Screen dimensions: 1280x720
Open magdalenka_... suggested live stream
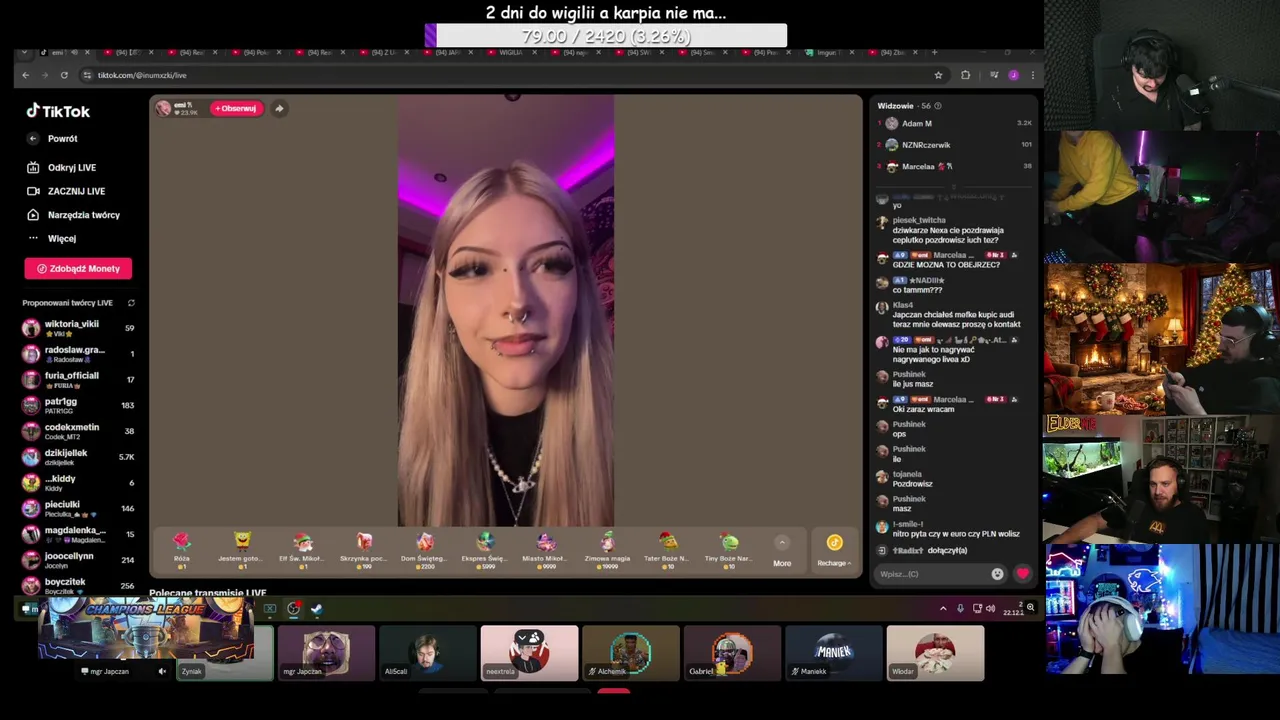pos(78,535)
